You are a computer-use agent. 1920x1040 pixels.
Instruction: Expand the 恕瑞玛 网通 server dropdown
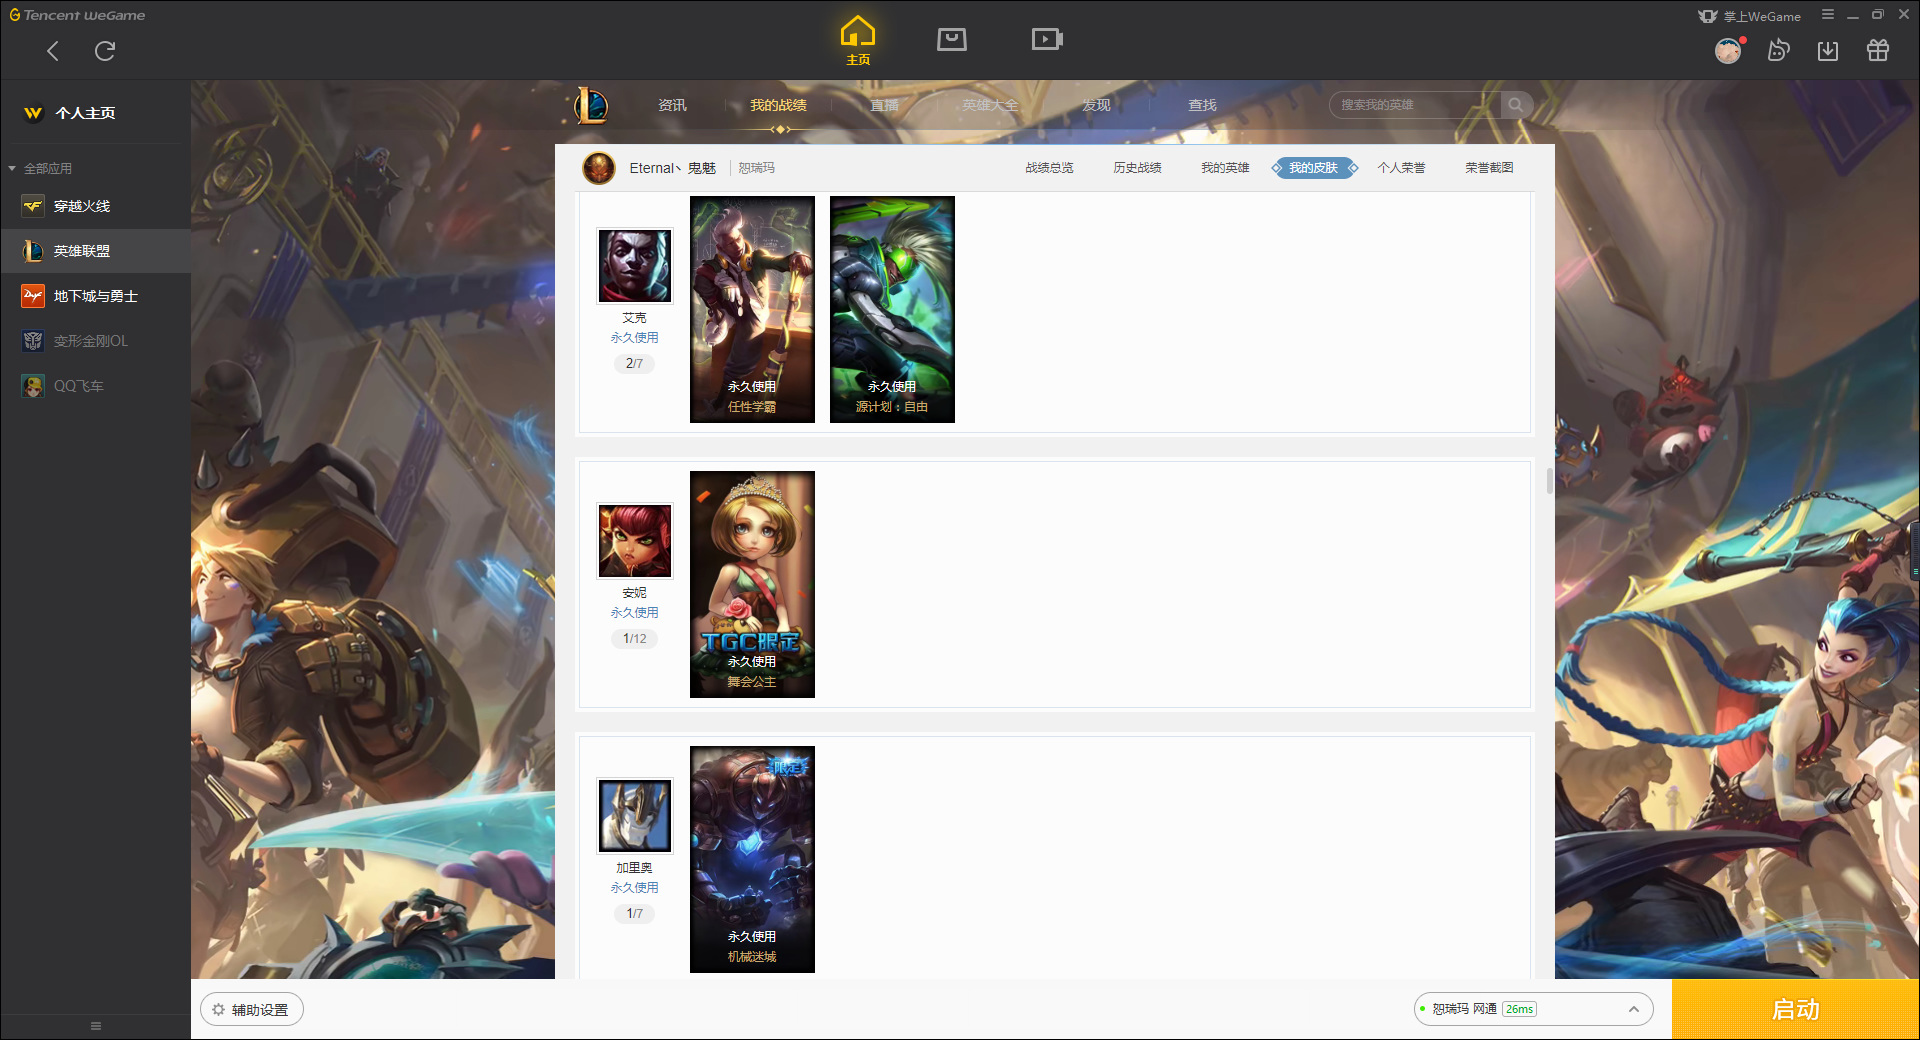tap(1533, 1009)
